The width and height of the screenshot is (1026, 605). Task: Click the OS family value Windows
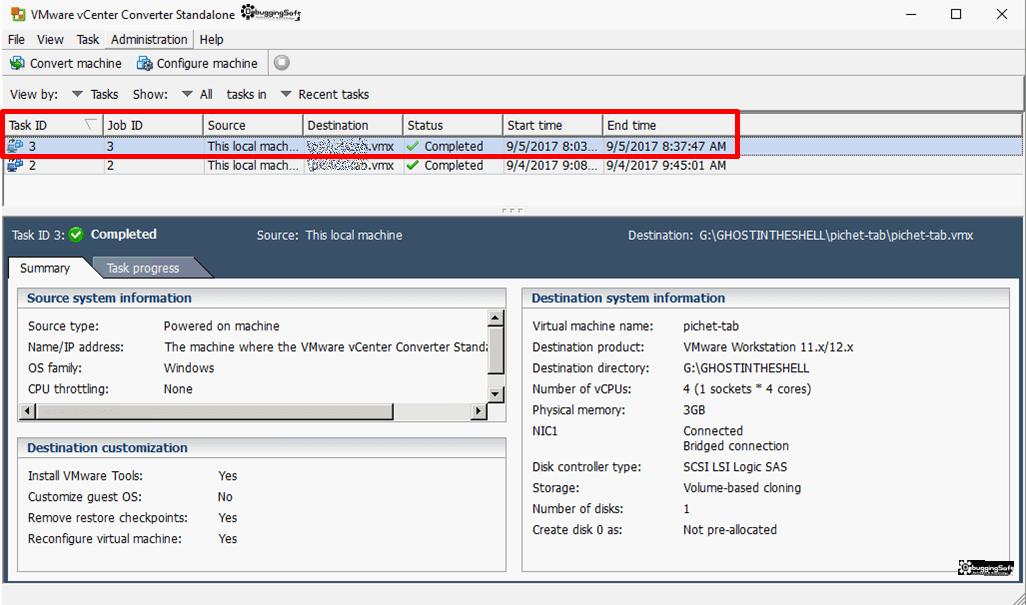click(x=188, y=368)
